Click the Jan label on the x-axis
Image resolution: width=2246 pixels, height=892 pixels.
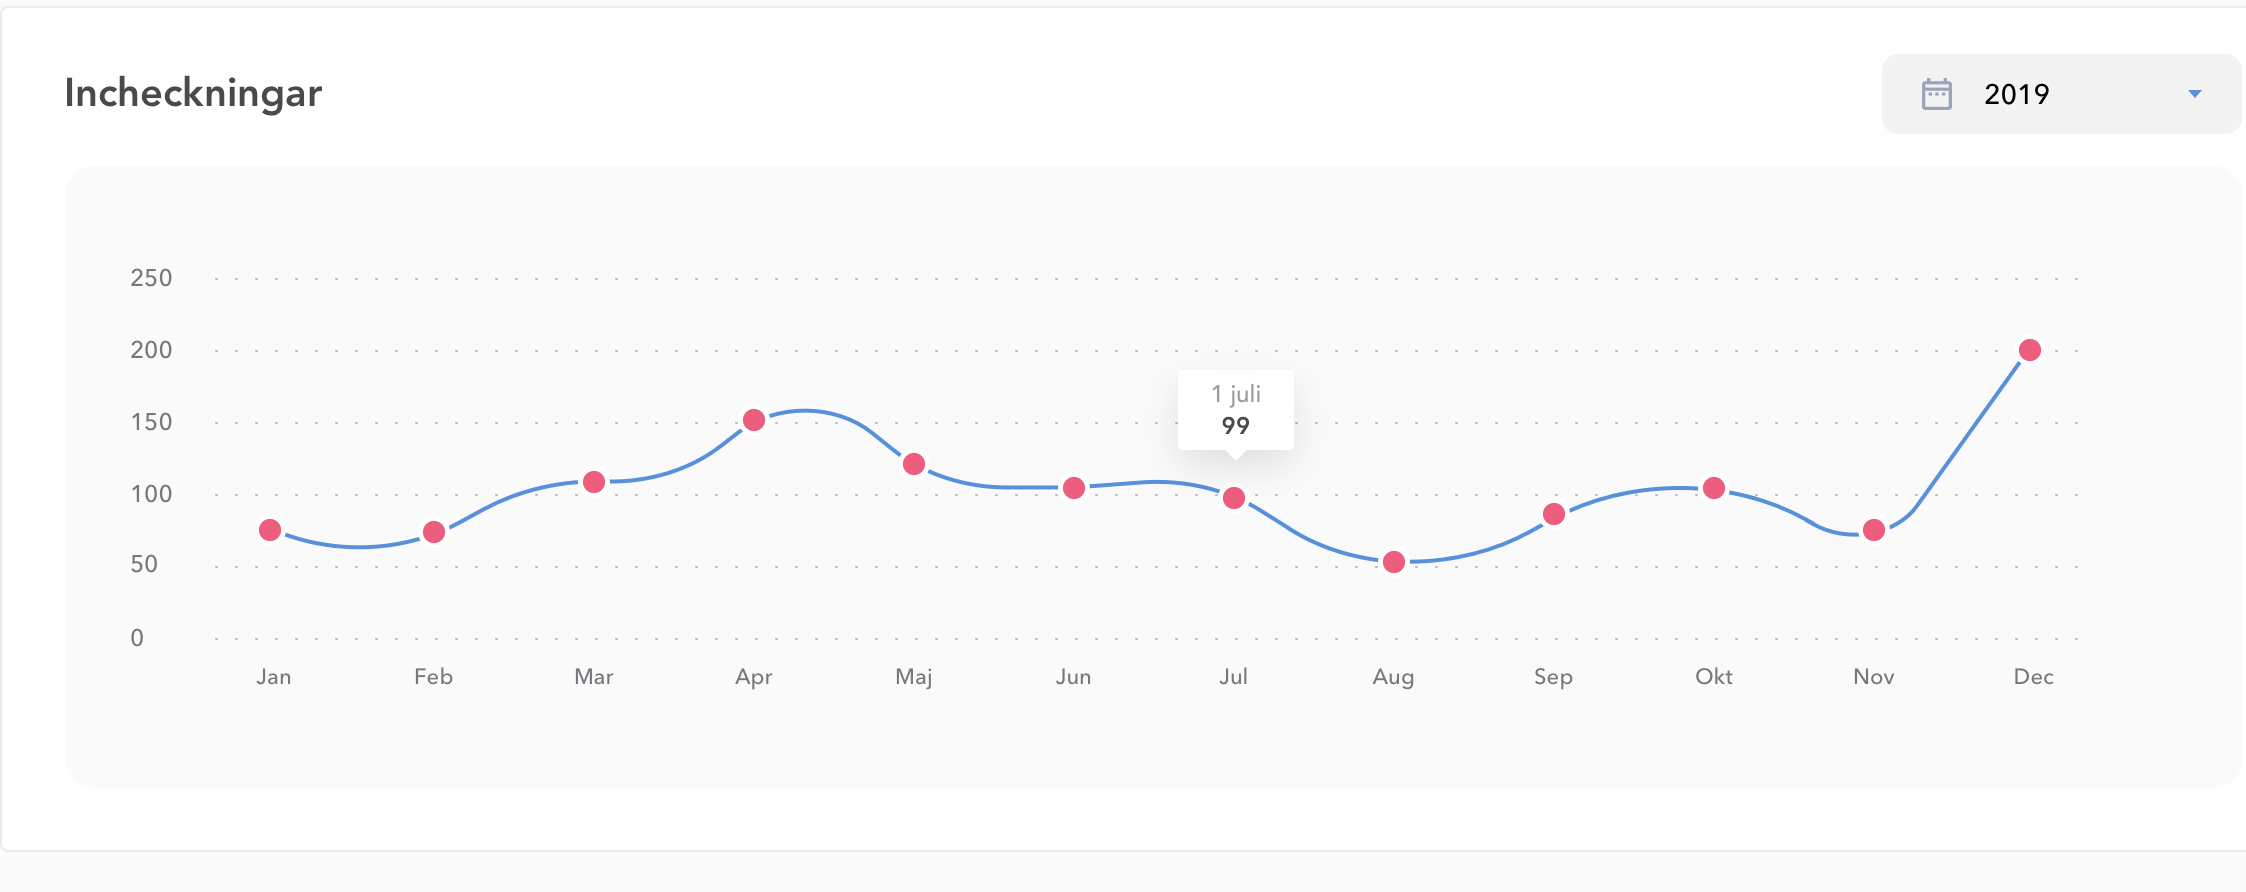pyautogui.click(x=273, y=677)
